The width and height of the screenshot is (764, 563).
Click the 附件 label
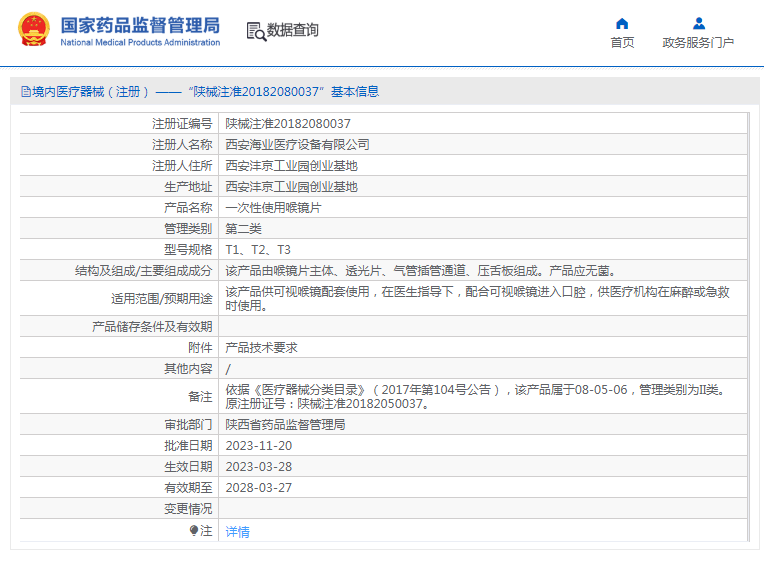pyautogui.click(x=200, y=348)
